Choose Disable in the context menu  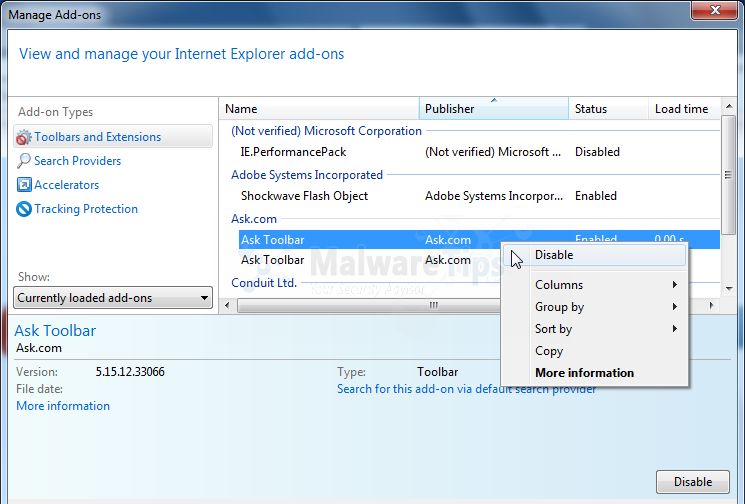(594, 255)
